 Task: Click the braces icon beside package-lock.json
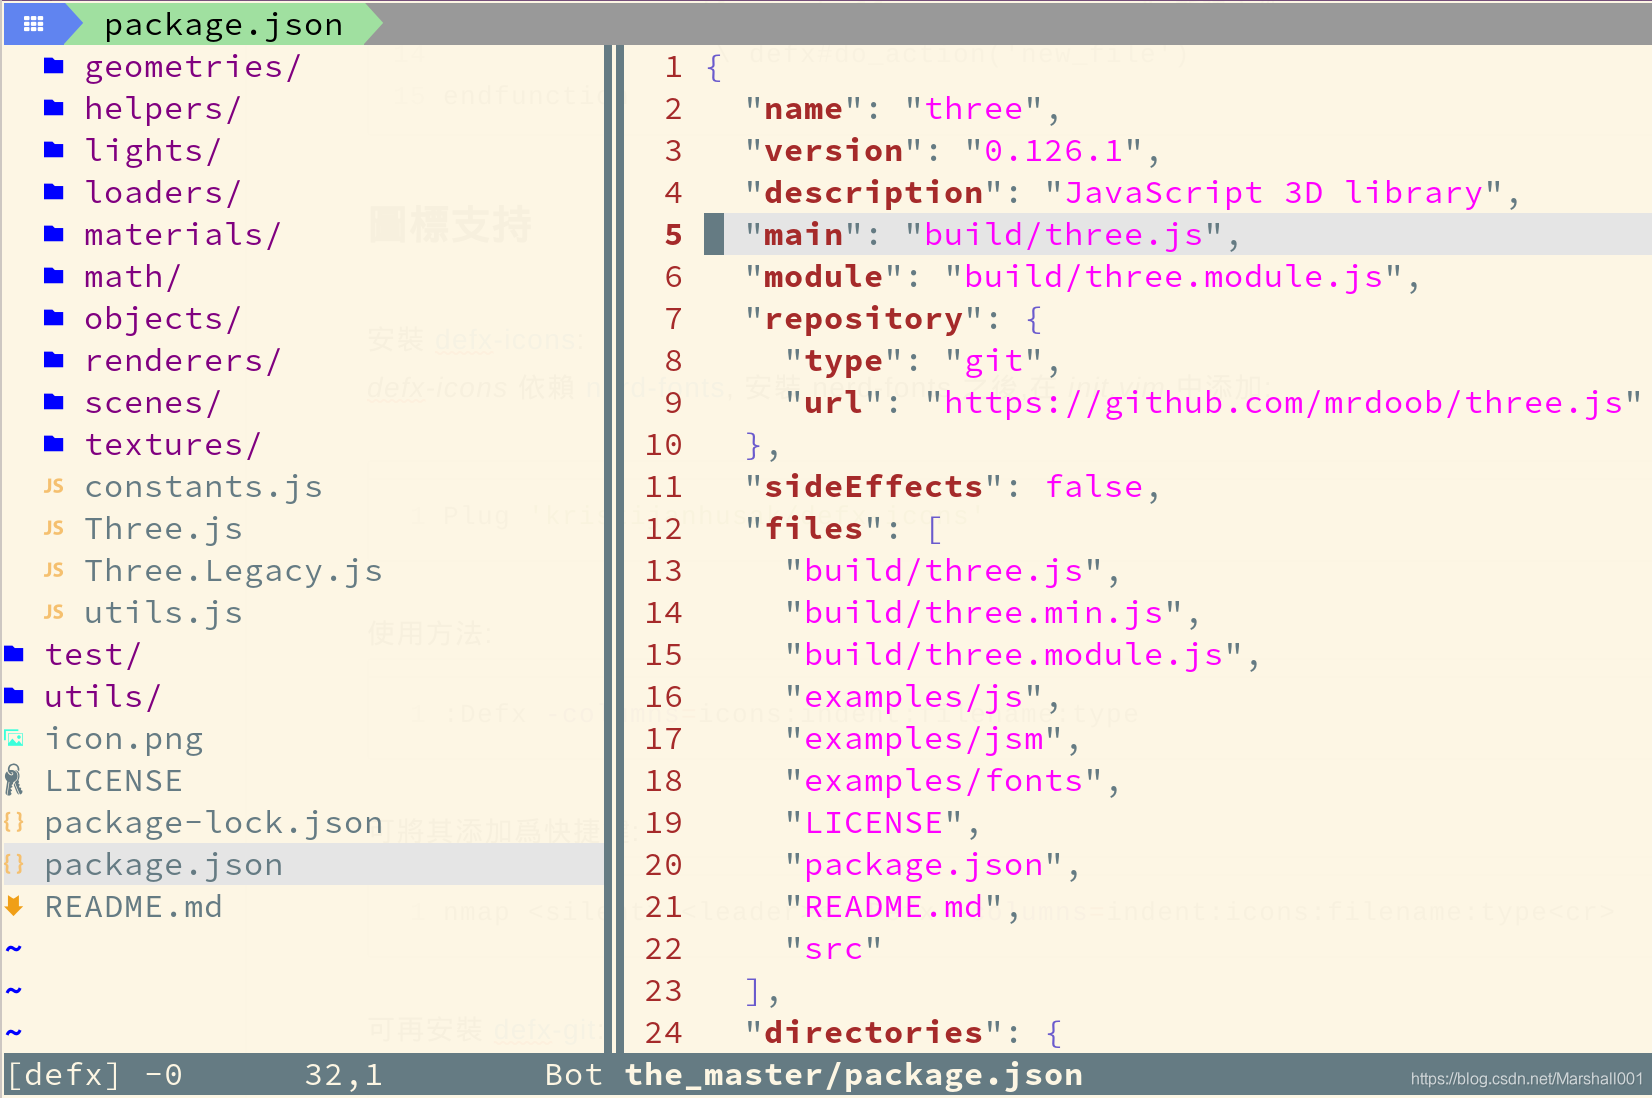[14, 823]
